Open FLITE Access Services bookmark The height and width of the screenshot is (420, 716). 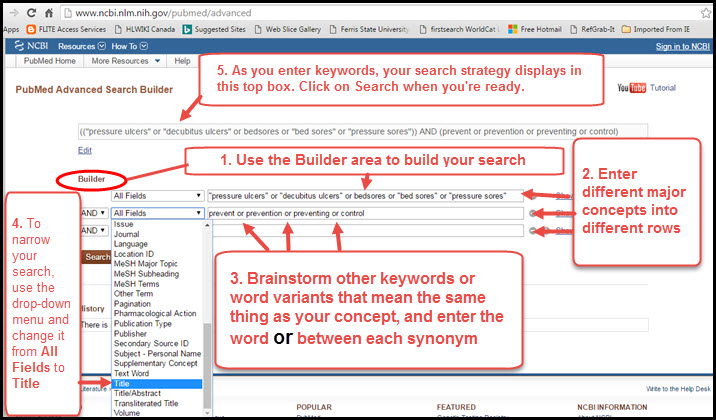point(66,29)
